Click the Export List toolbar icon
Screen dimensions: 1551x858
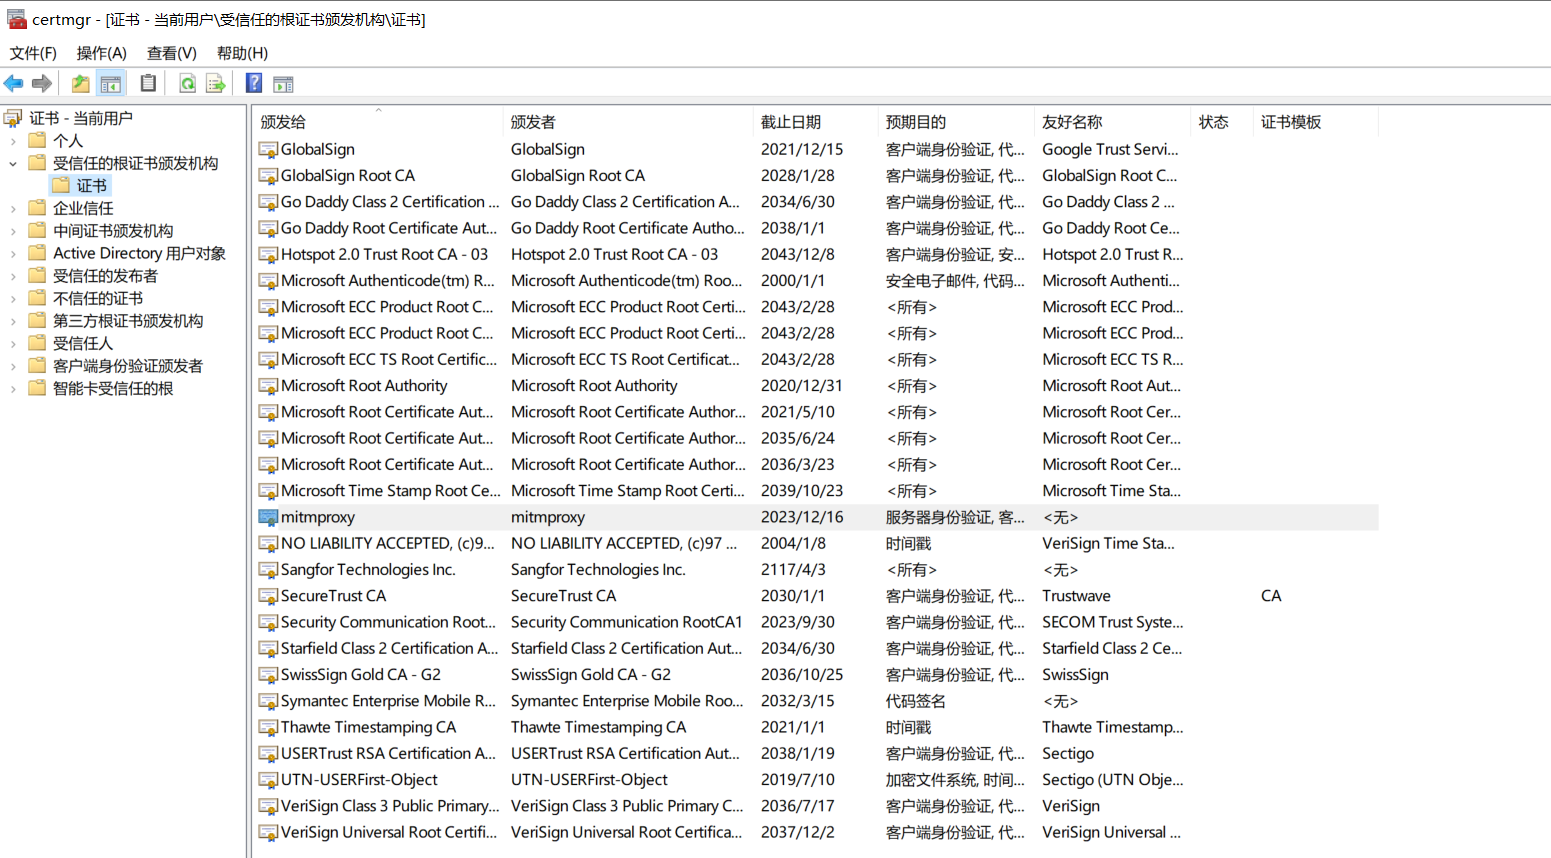(x=215, y=84)
